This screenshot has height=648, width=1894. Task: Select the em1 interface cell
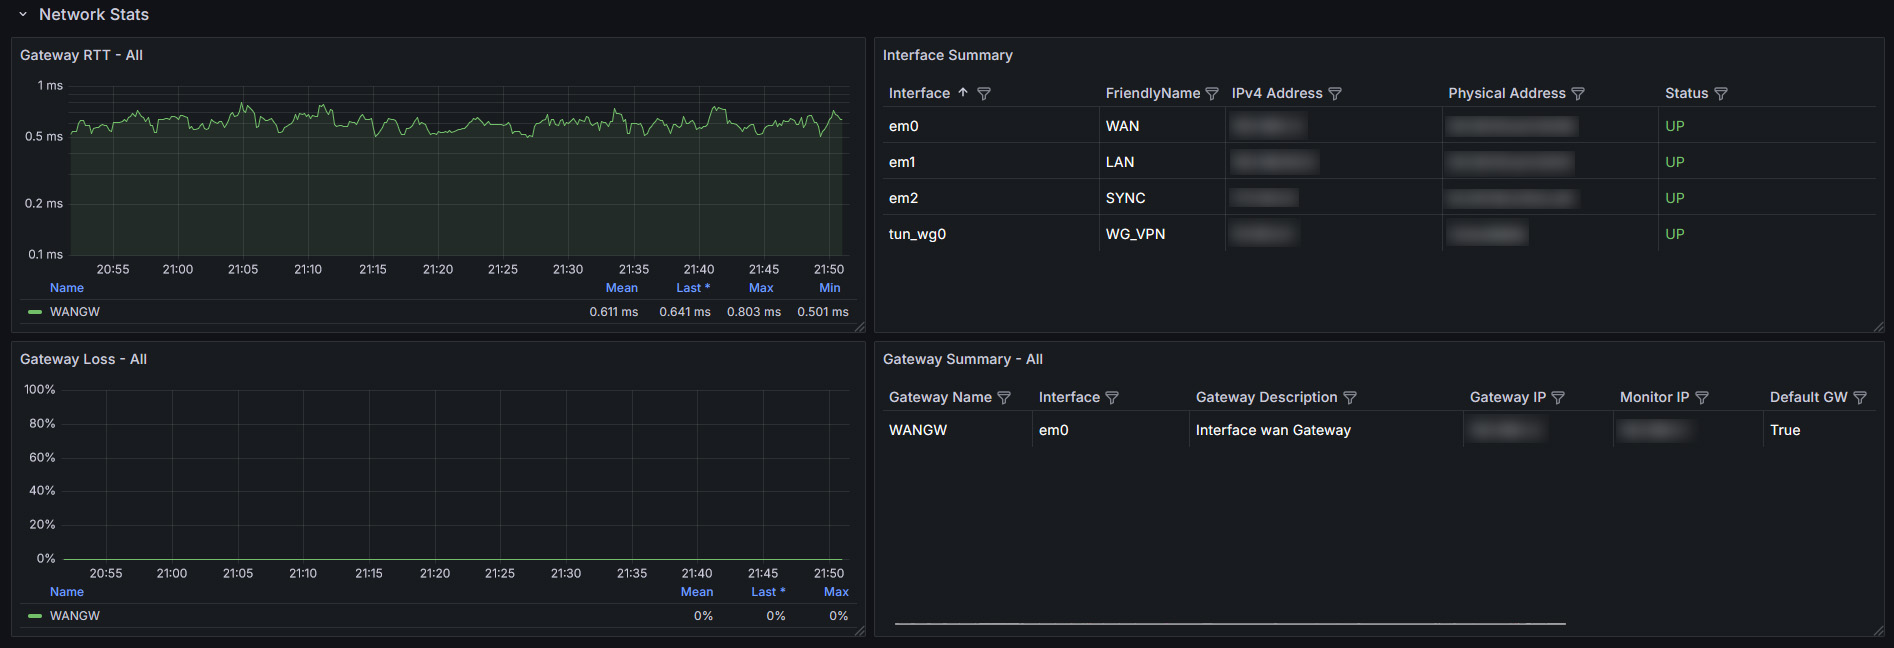(x=991, y=162)
